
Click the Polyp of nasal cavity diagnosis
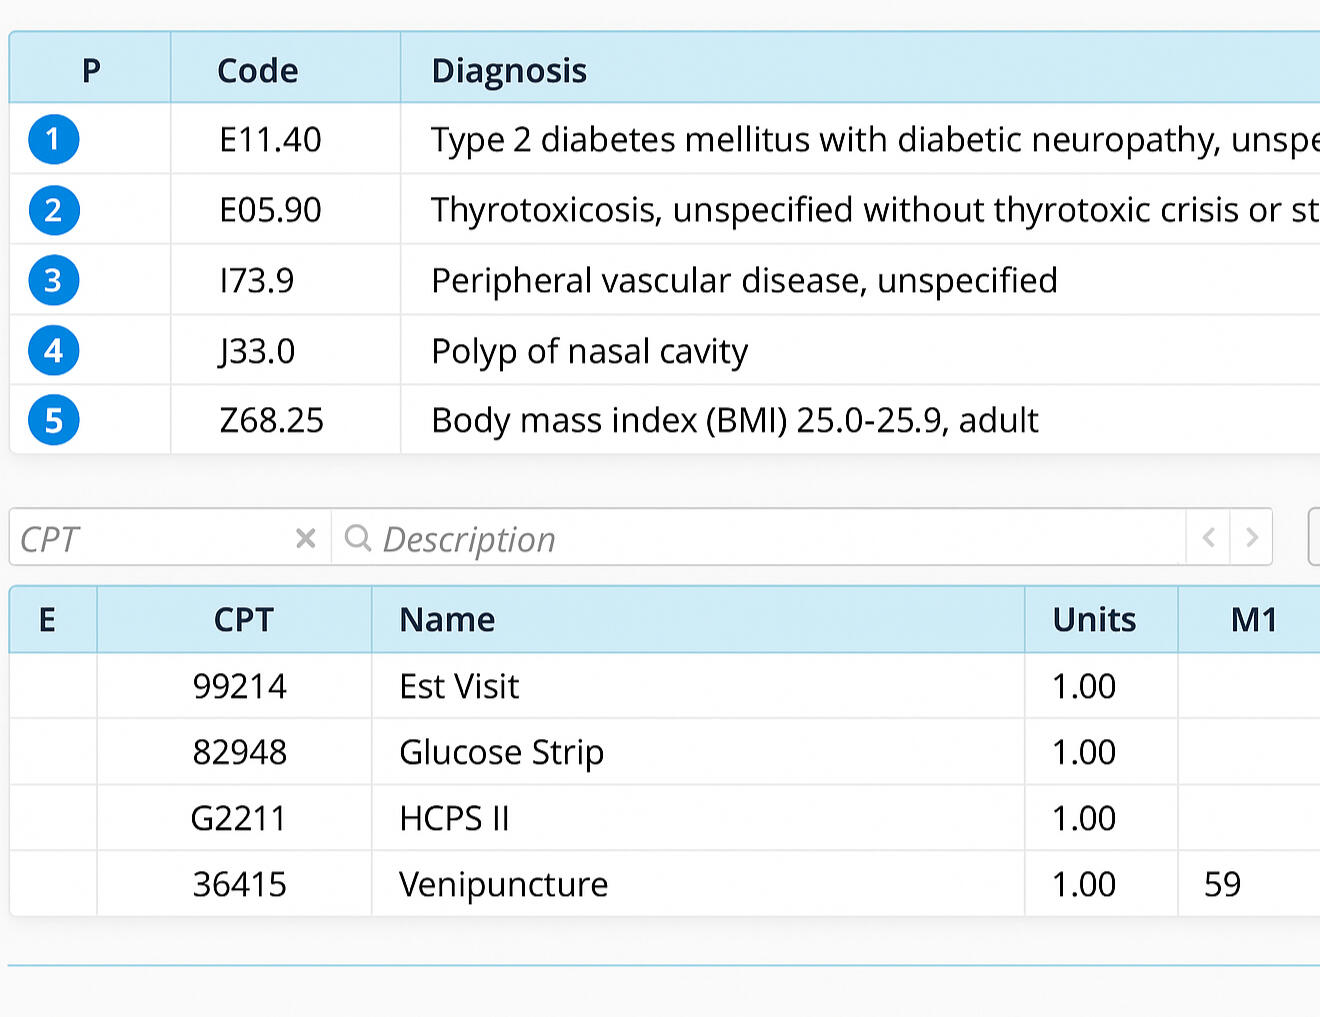click(x=589, y=351)
